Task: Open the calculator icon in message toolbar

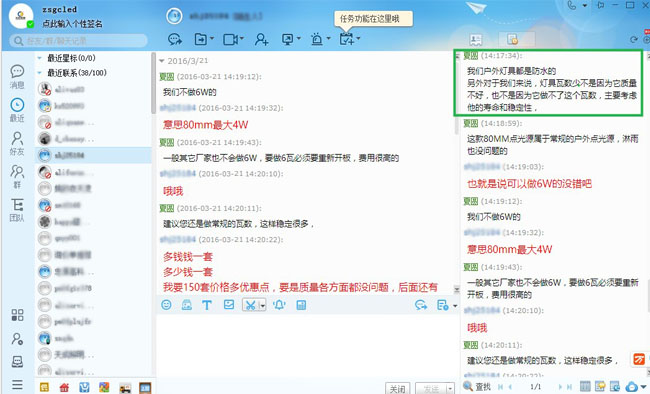Action: click(301, 305)
